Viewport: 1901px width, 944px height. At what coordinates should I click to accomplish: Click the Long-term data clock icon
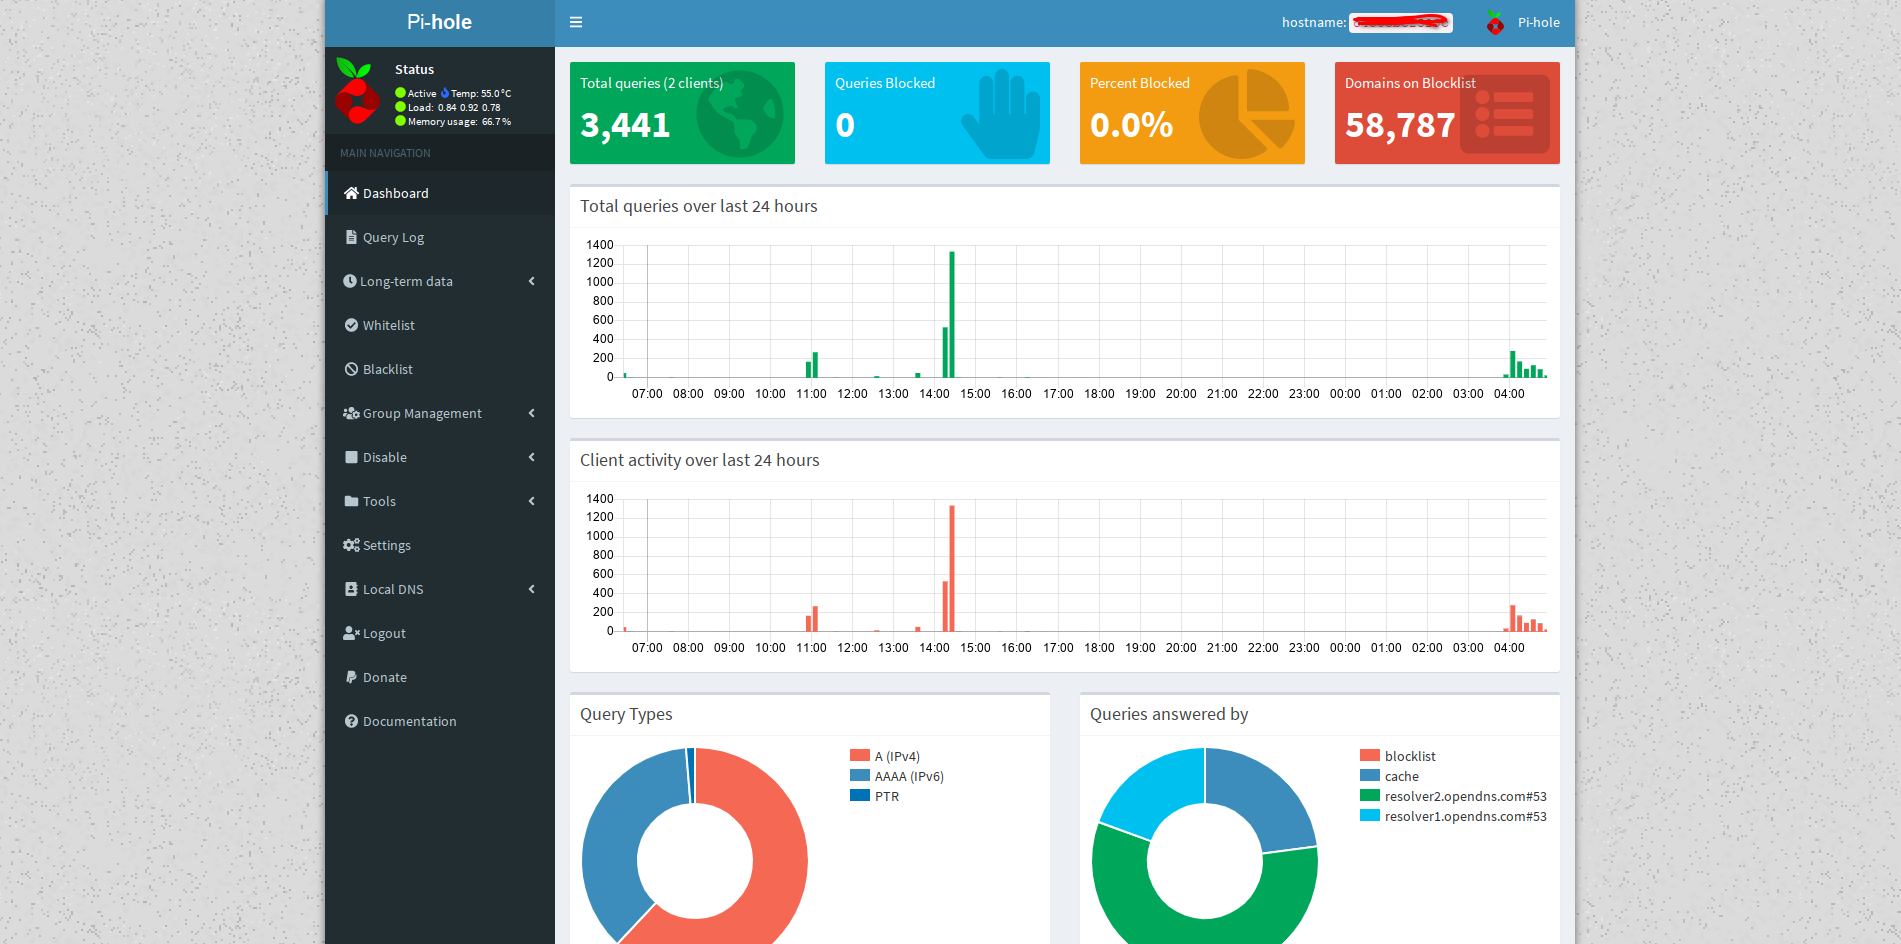click(x=350, y=281)
